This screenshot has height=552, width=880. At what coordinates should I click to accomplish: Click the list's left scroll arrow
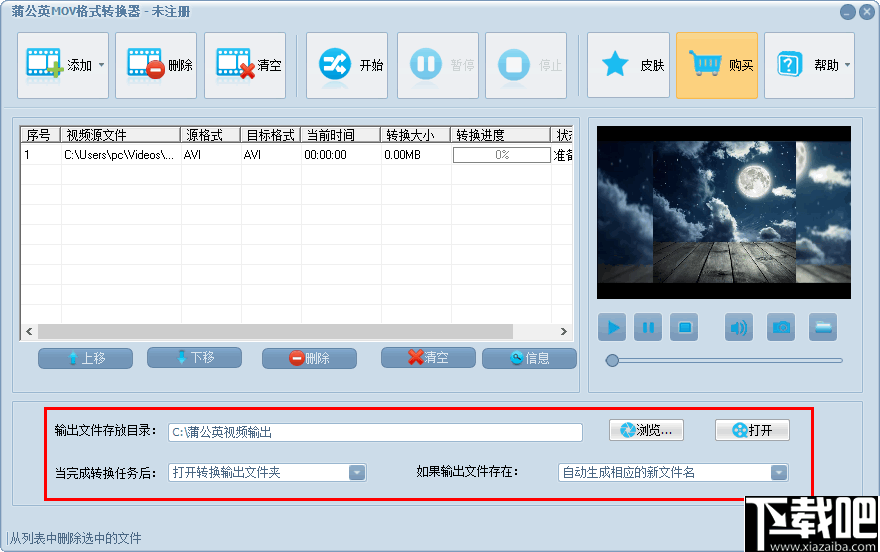pyautogui.click(x=29, y=332)
